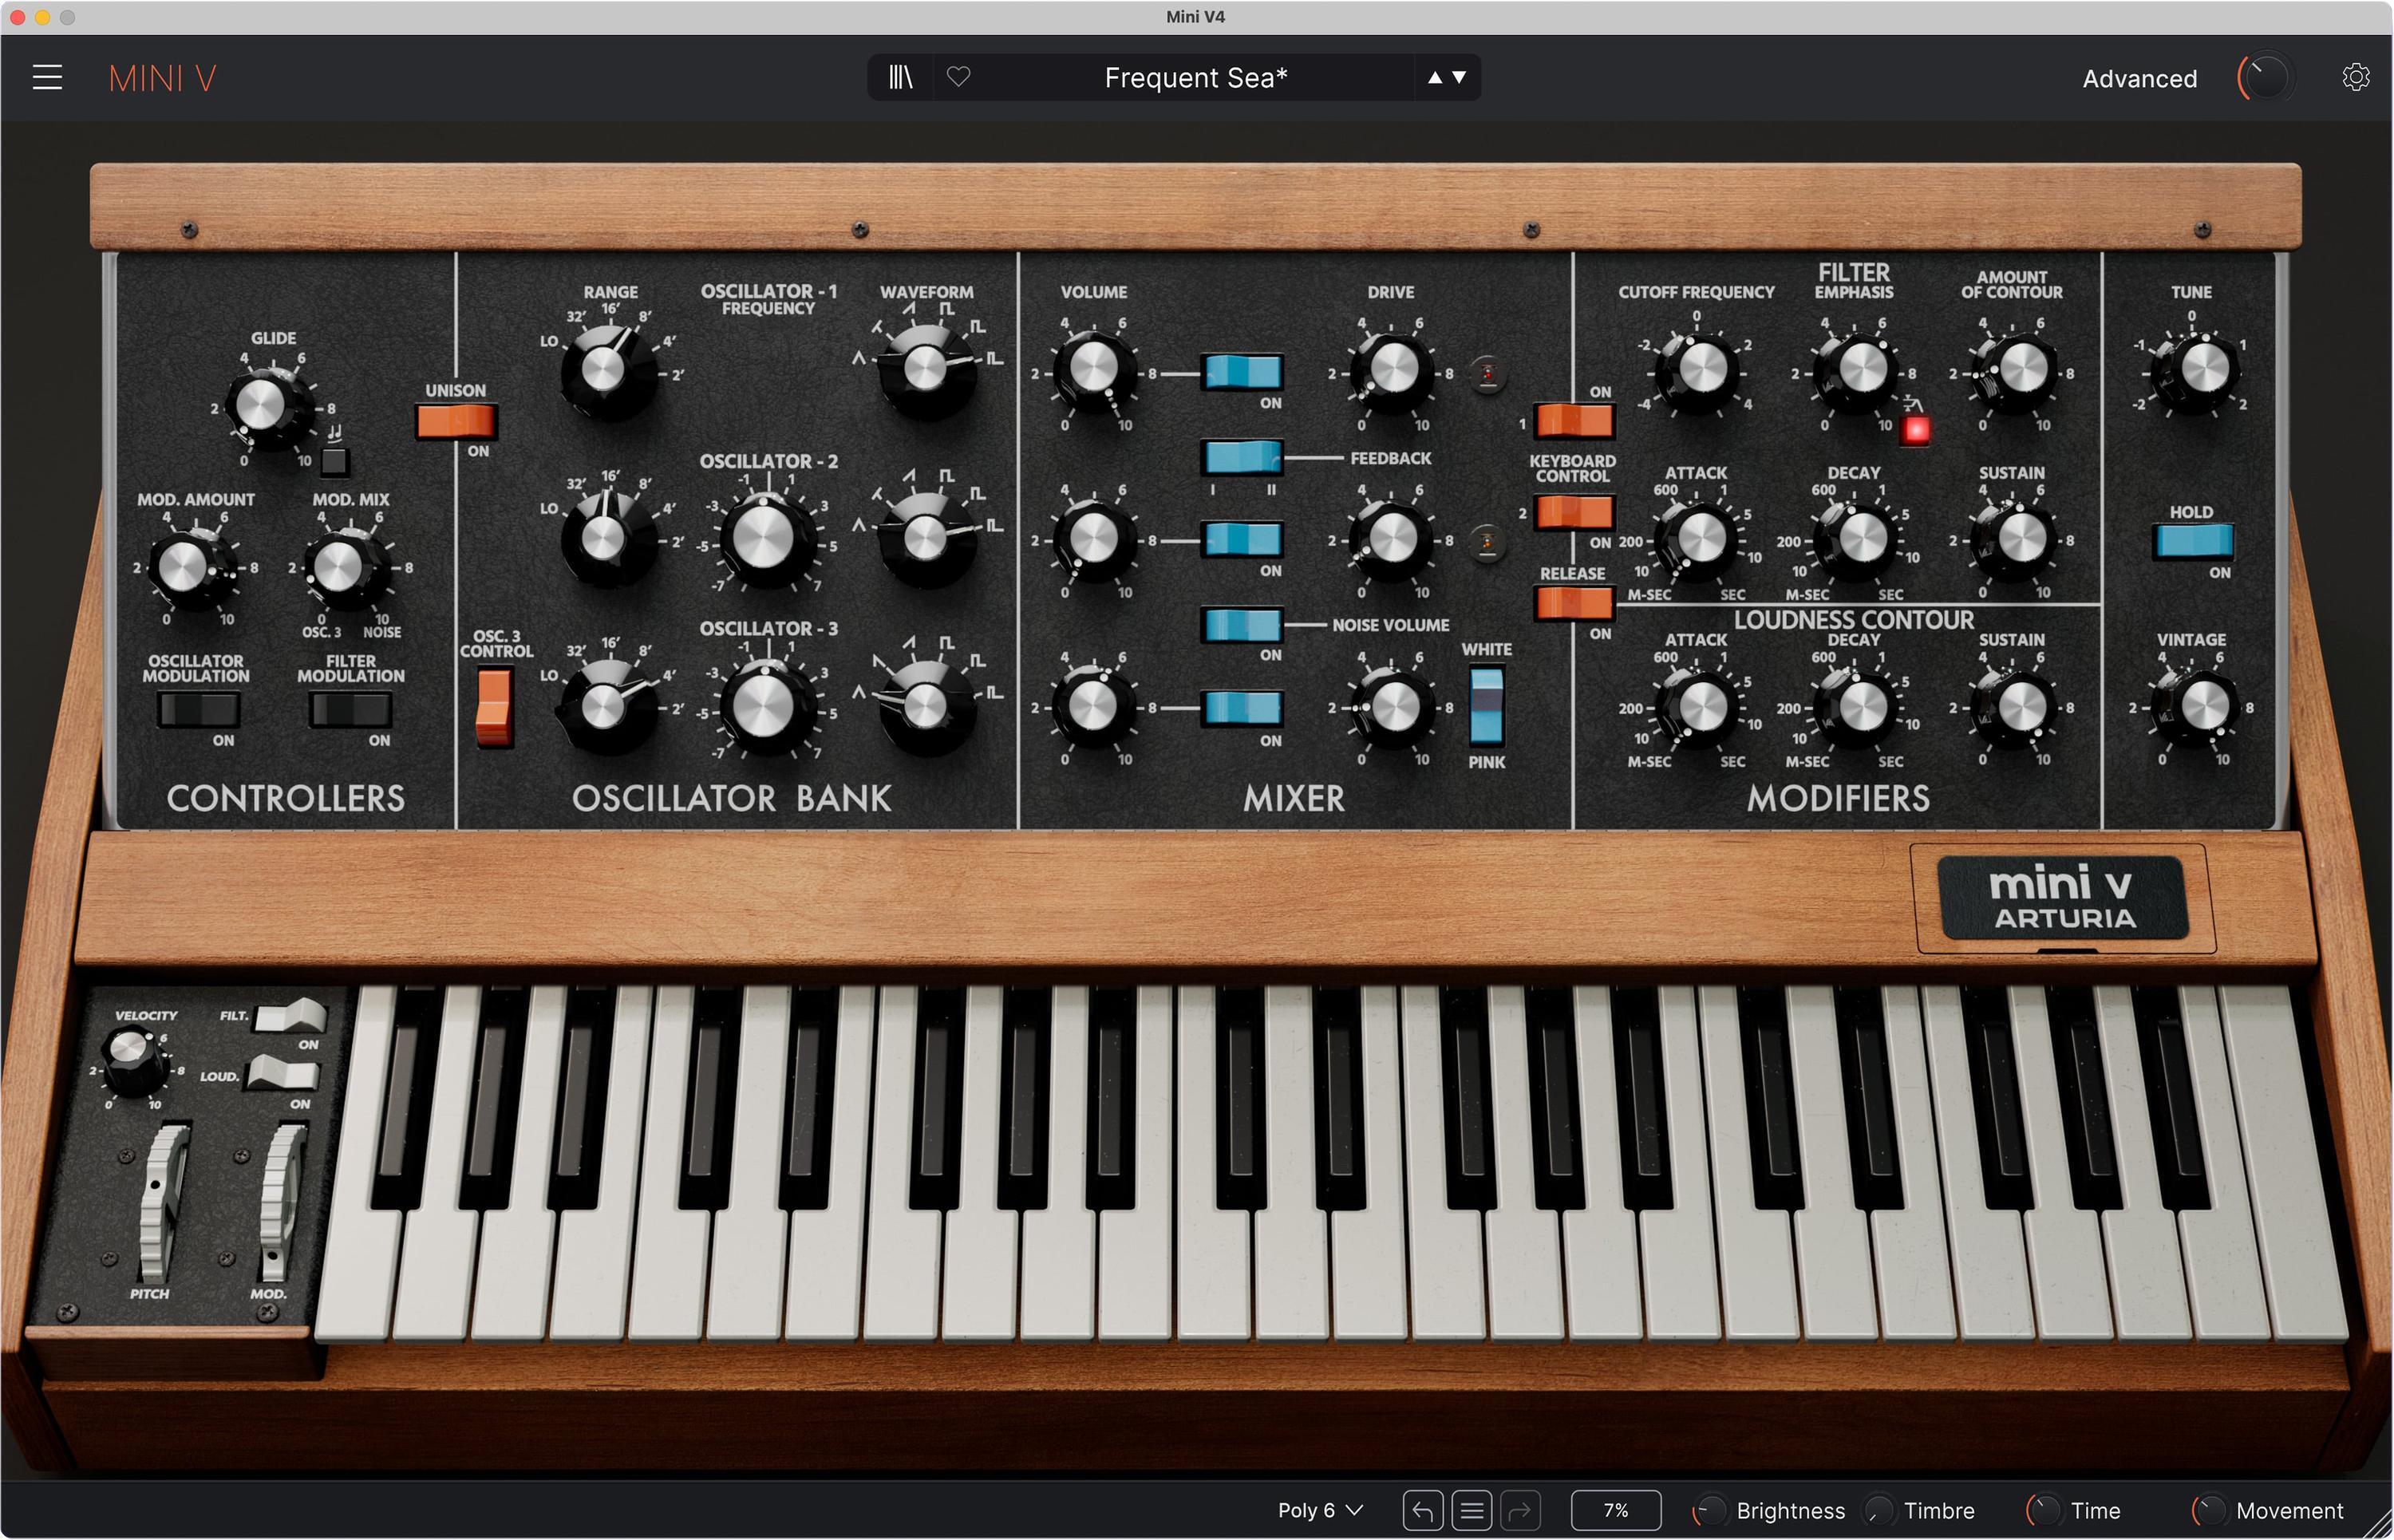Open the main hamburger menu

[47, 77]
